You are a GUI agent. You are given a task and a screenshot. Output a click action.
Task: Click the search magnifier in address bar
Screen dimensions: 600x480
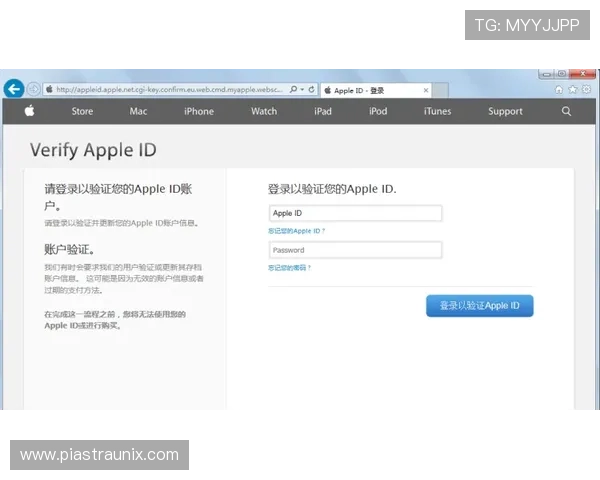coord(293,89)
